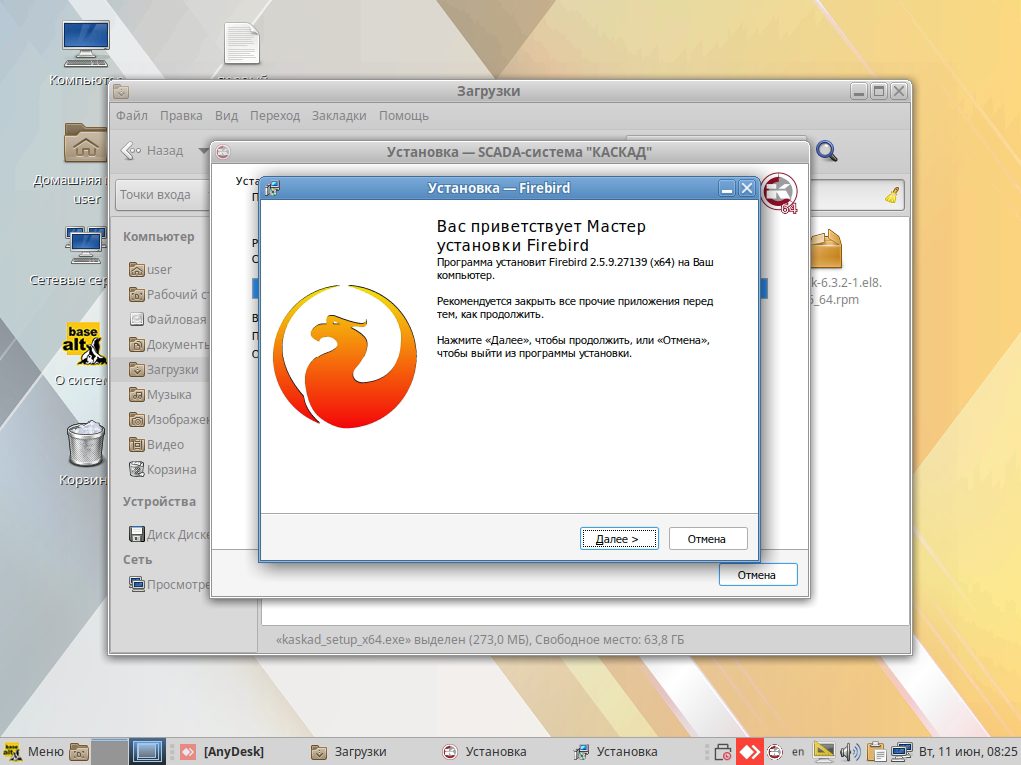Open the Переход menu
This screenshot has height=765, width=1021.
(275, 115)
